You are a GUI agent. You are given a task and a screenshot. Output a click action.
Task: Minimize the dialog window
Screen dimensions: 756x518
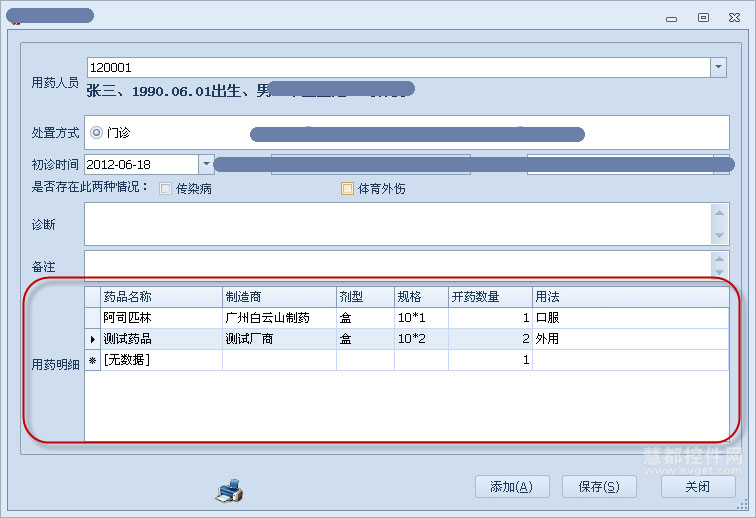pos(672,19)
